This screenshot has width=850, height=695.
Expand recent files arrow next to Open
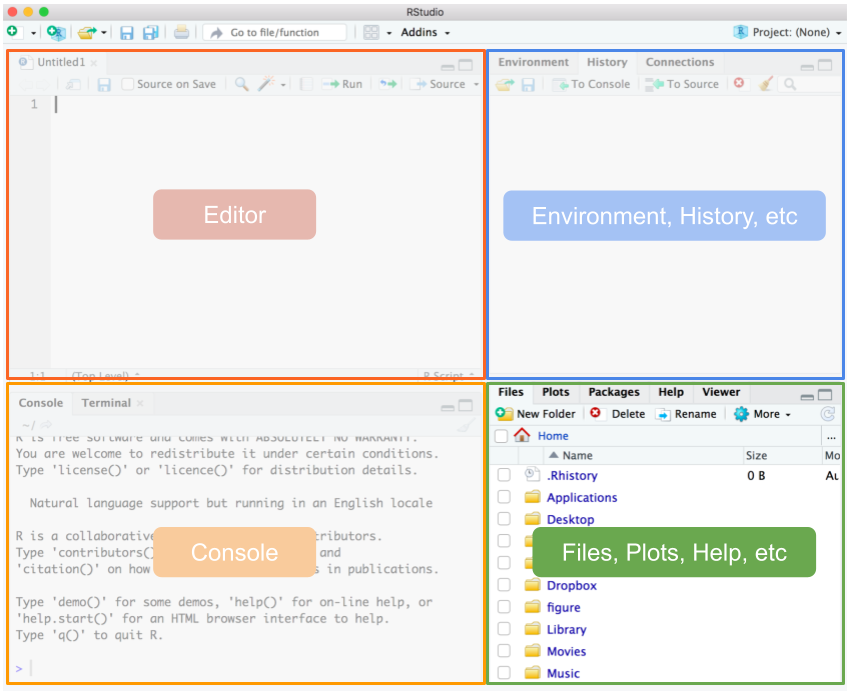(104, 33)
